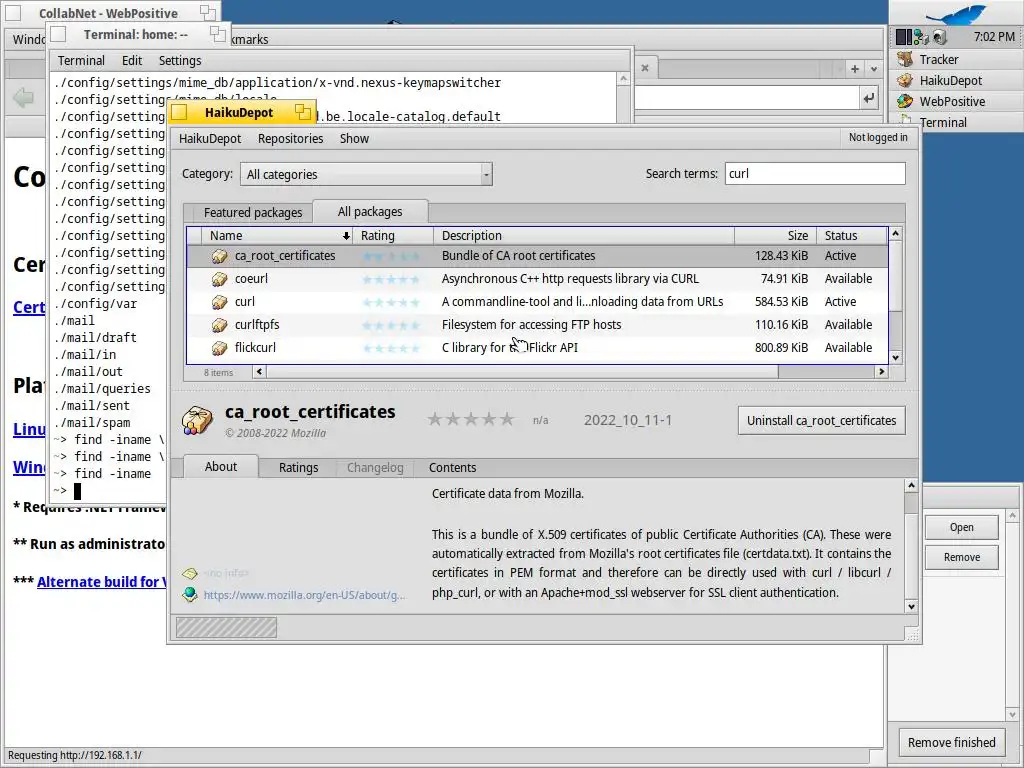Switch to All packages tab

(x=370, y=212)
